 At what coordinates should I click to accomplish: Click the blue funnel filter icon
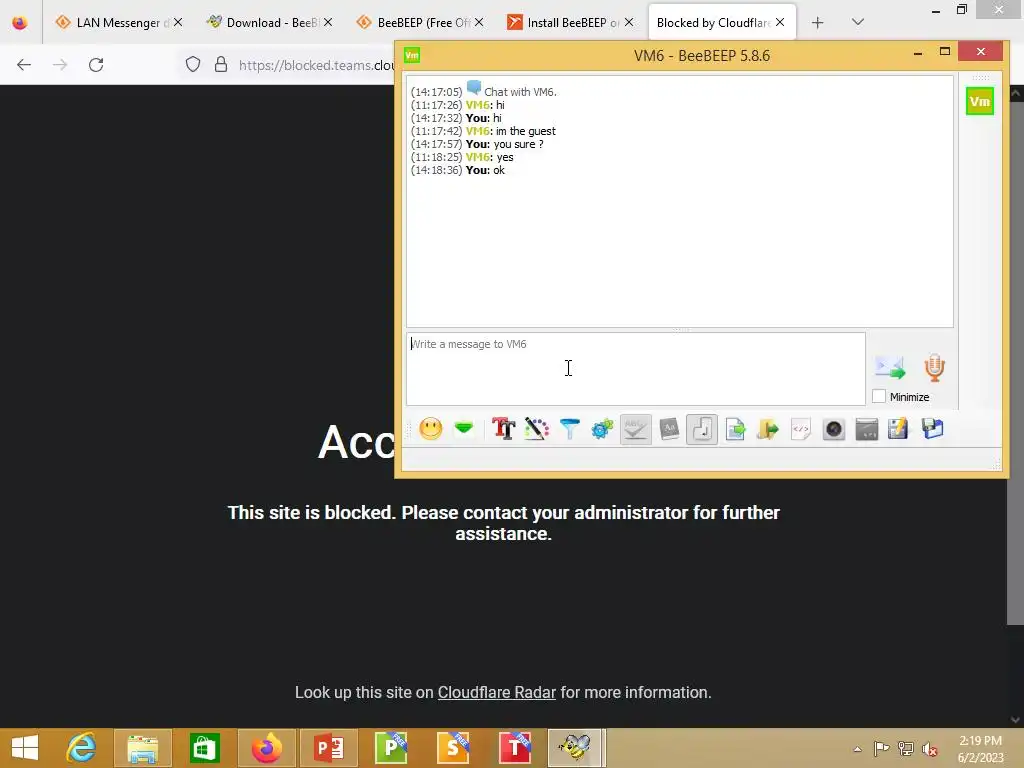coord(569,429)
